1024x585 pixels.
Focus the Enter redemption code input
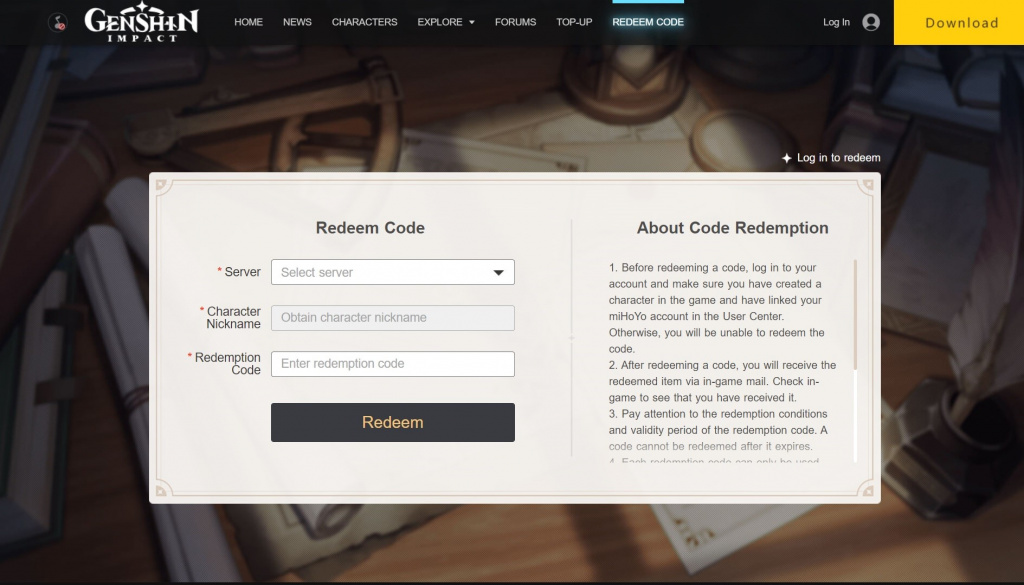(x=392, y=364)
